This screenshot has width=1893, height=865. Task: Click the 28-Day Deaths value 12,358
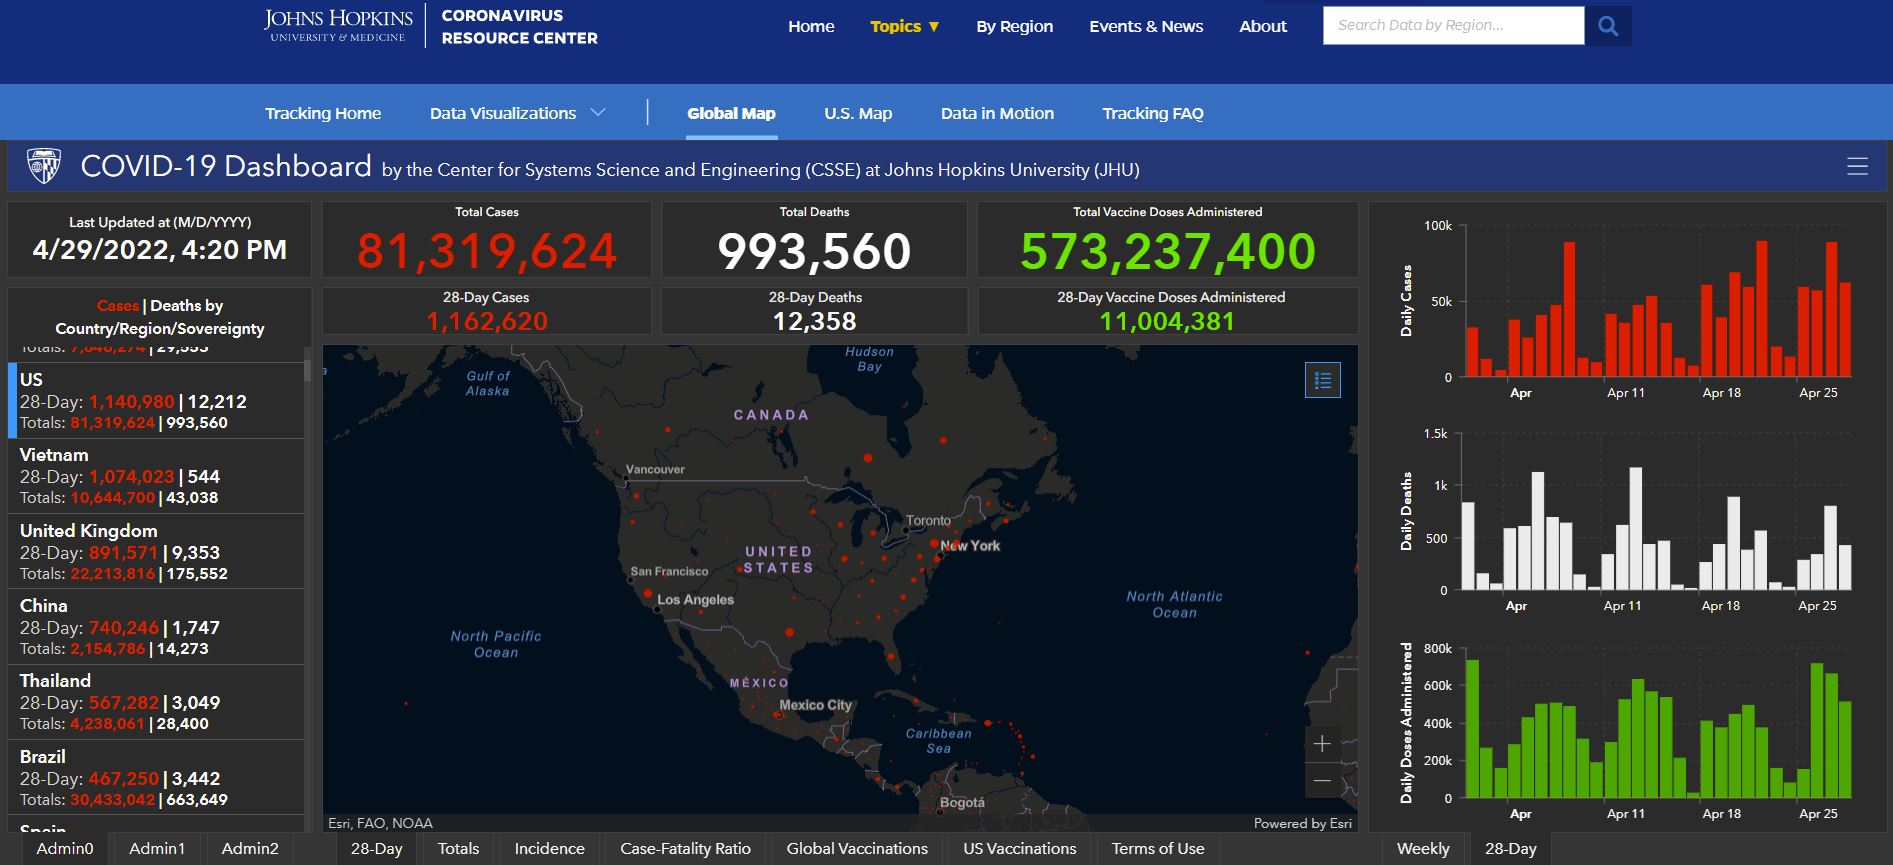click(814, 321)
